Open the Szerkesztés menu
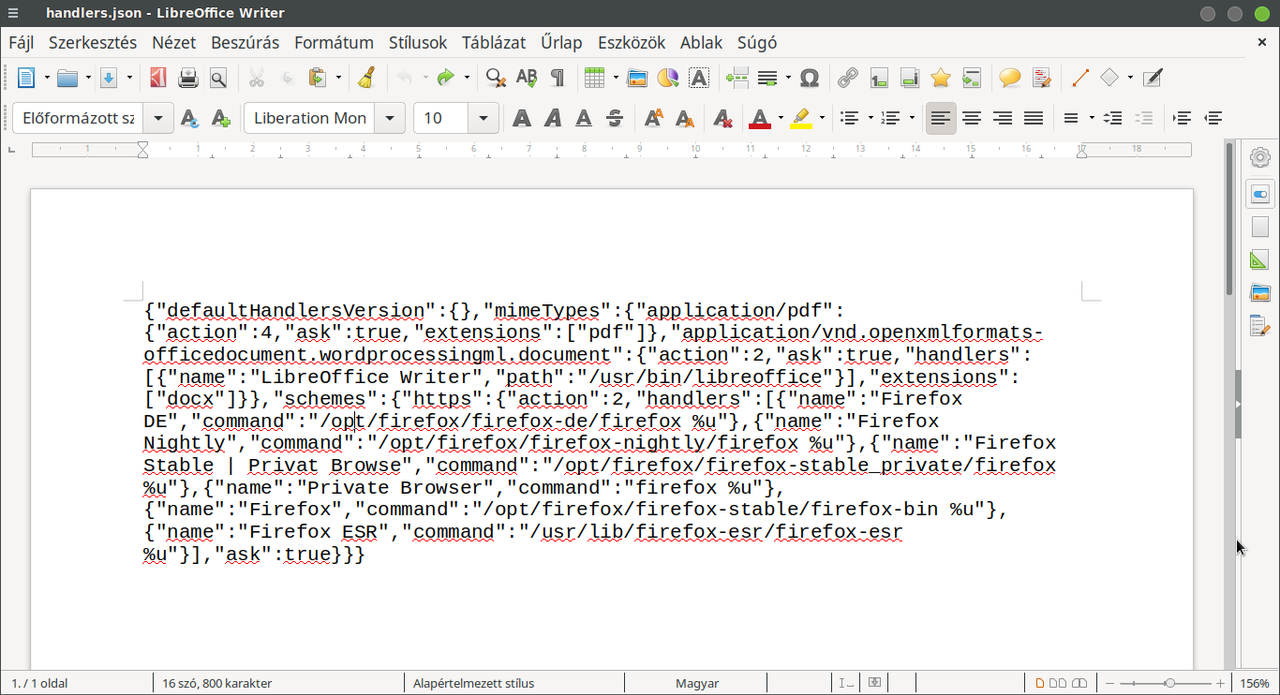This screenshot has width=1280, height=695. click(x=93, y=42)
